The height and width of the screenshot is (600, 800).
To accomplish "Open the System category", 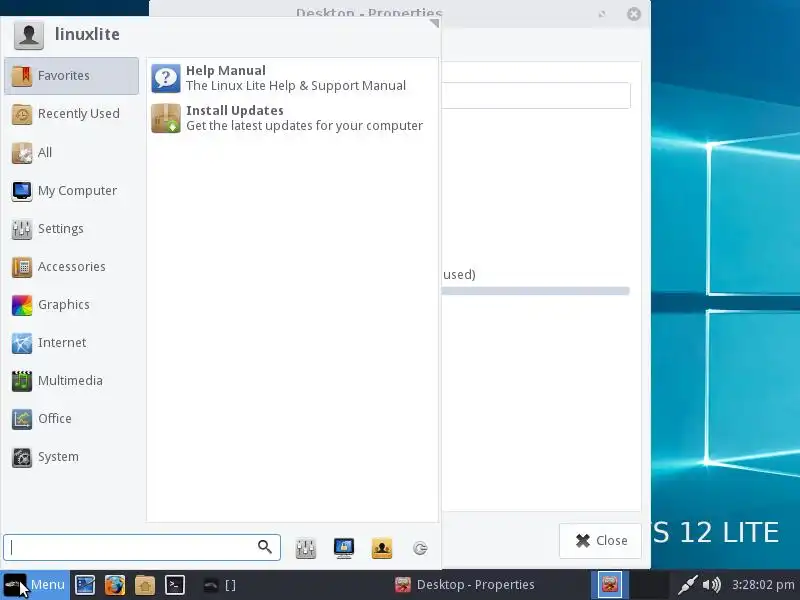I will 71,457.
